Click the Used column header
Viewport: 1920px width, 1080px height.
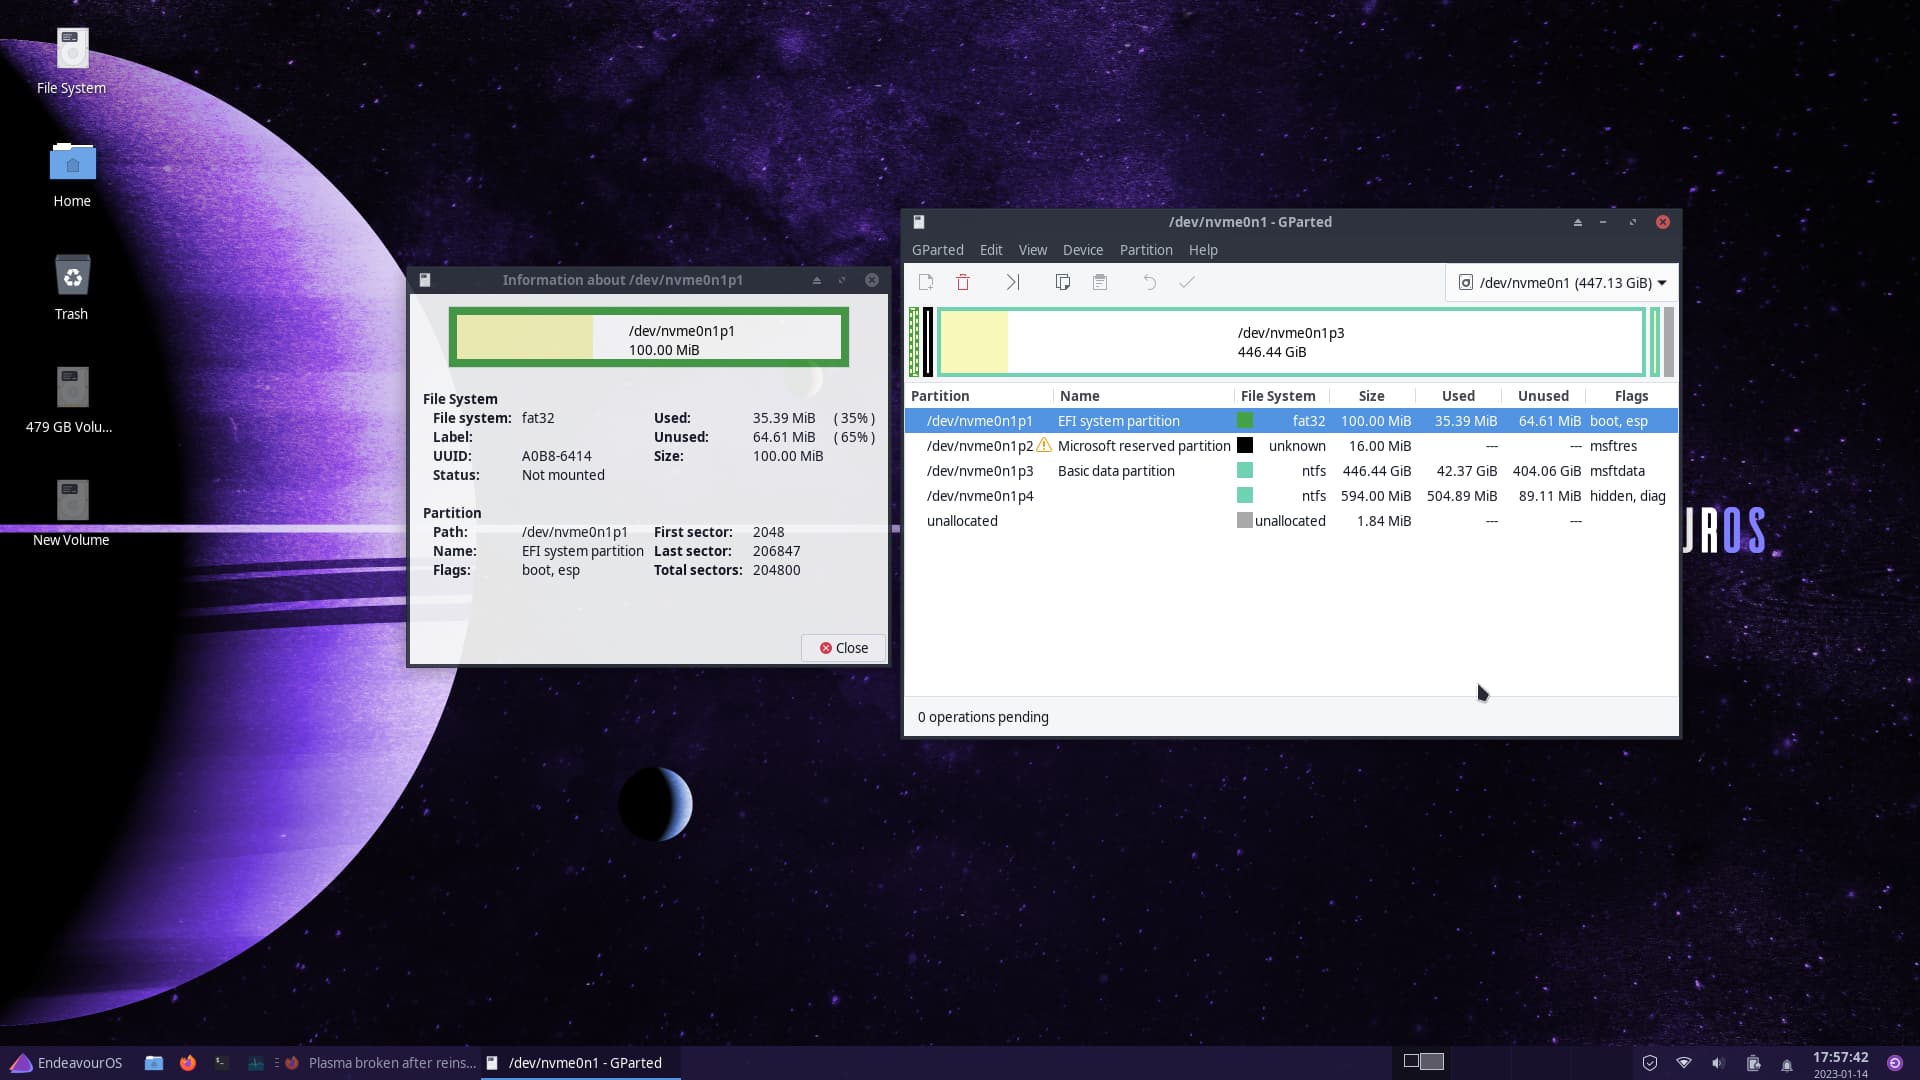(x=1458, y=396)
